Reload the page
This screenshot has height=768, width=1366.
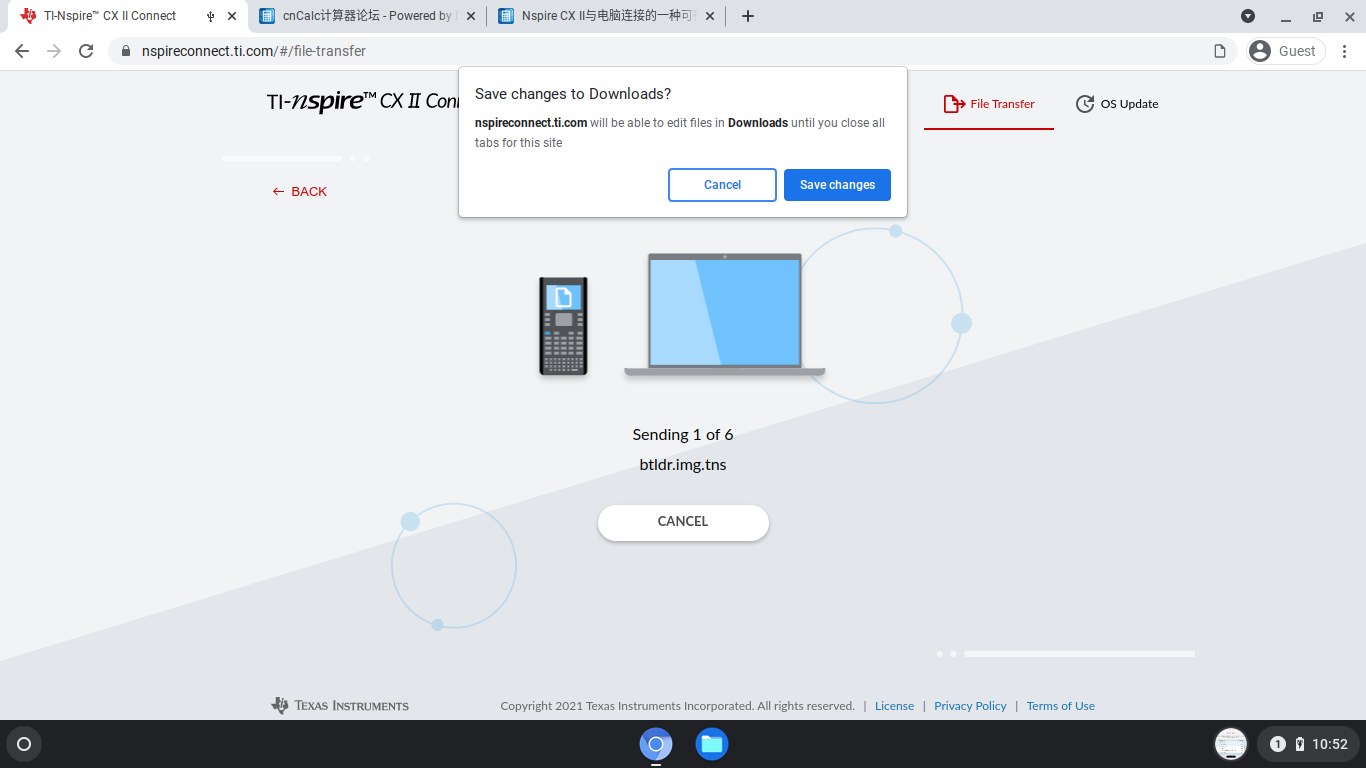86,51
